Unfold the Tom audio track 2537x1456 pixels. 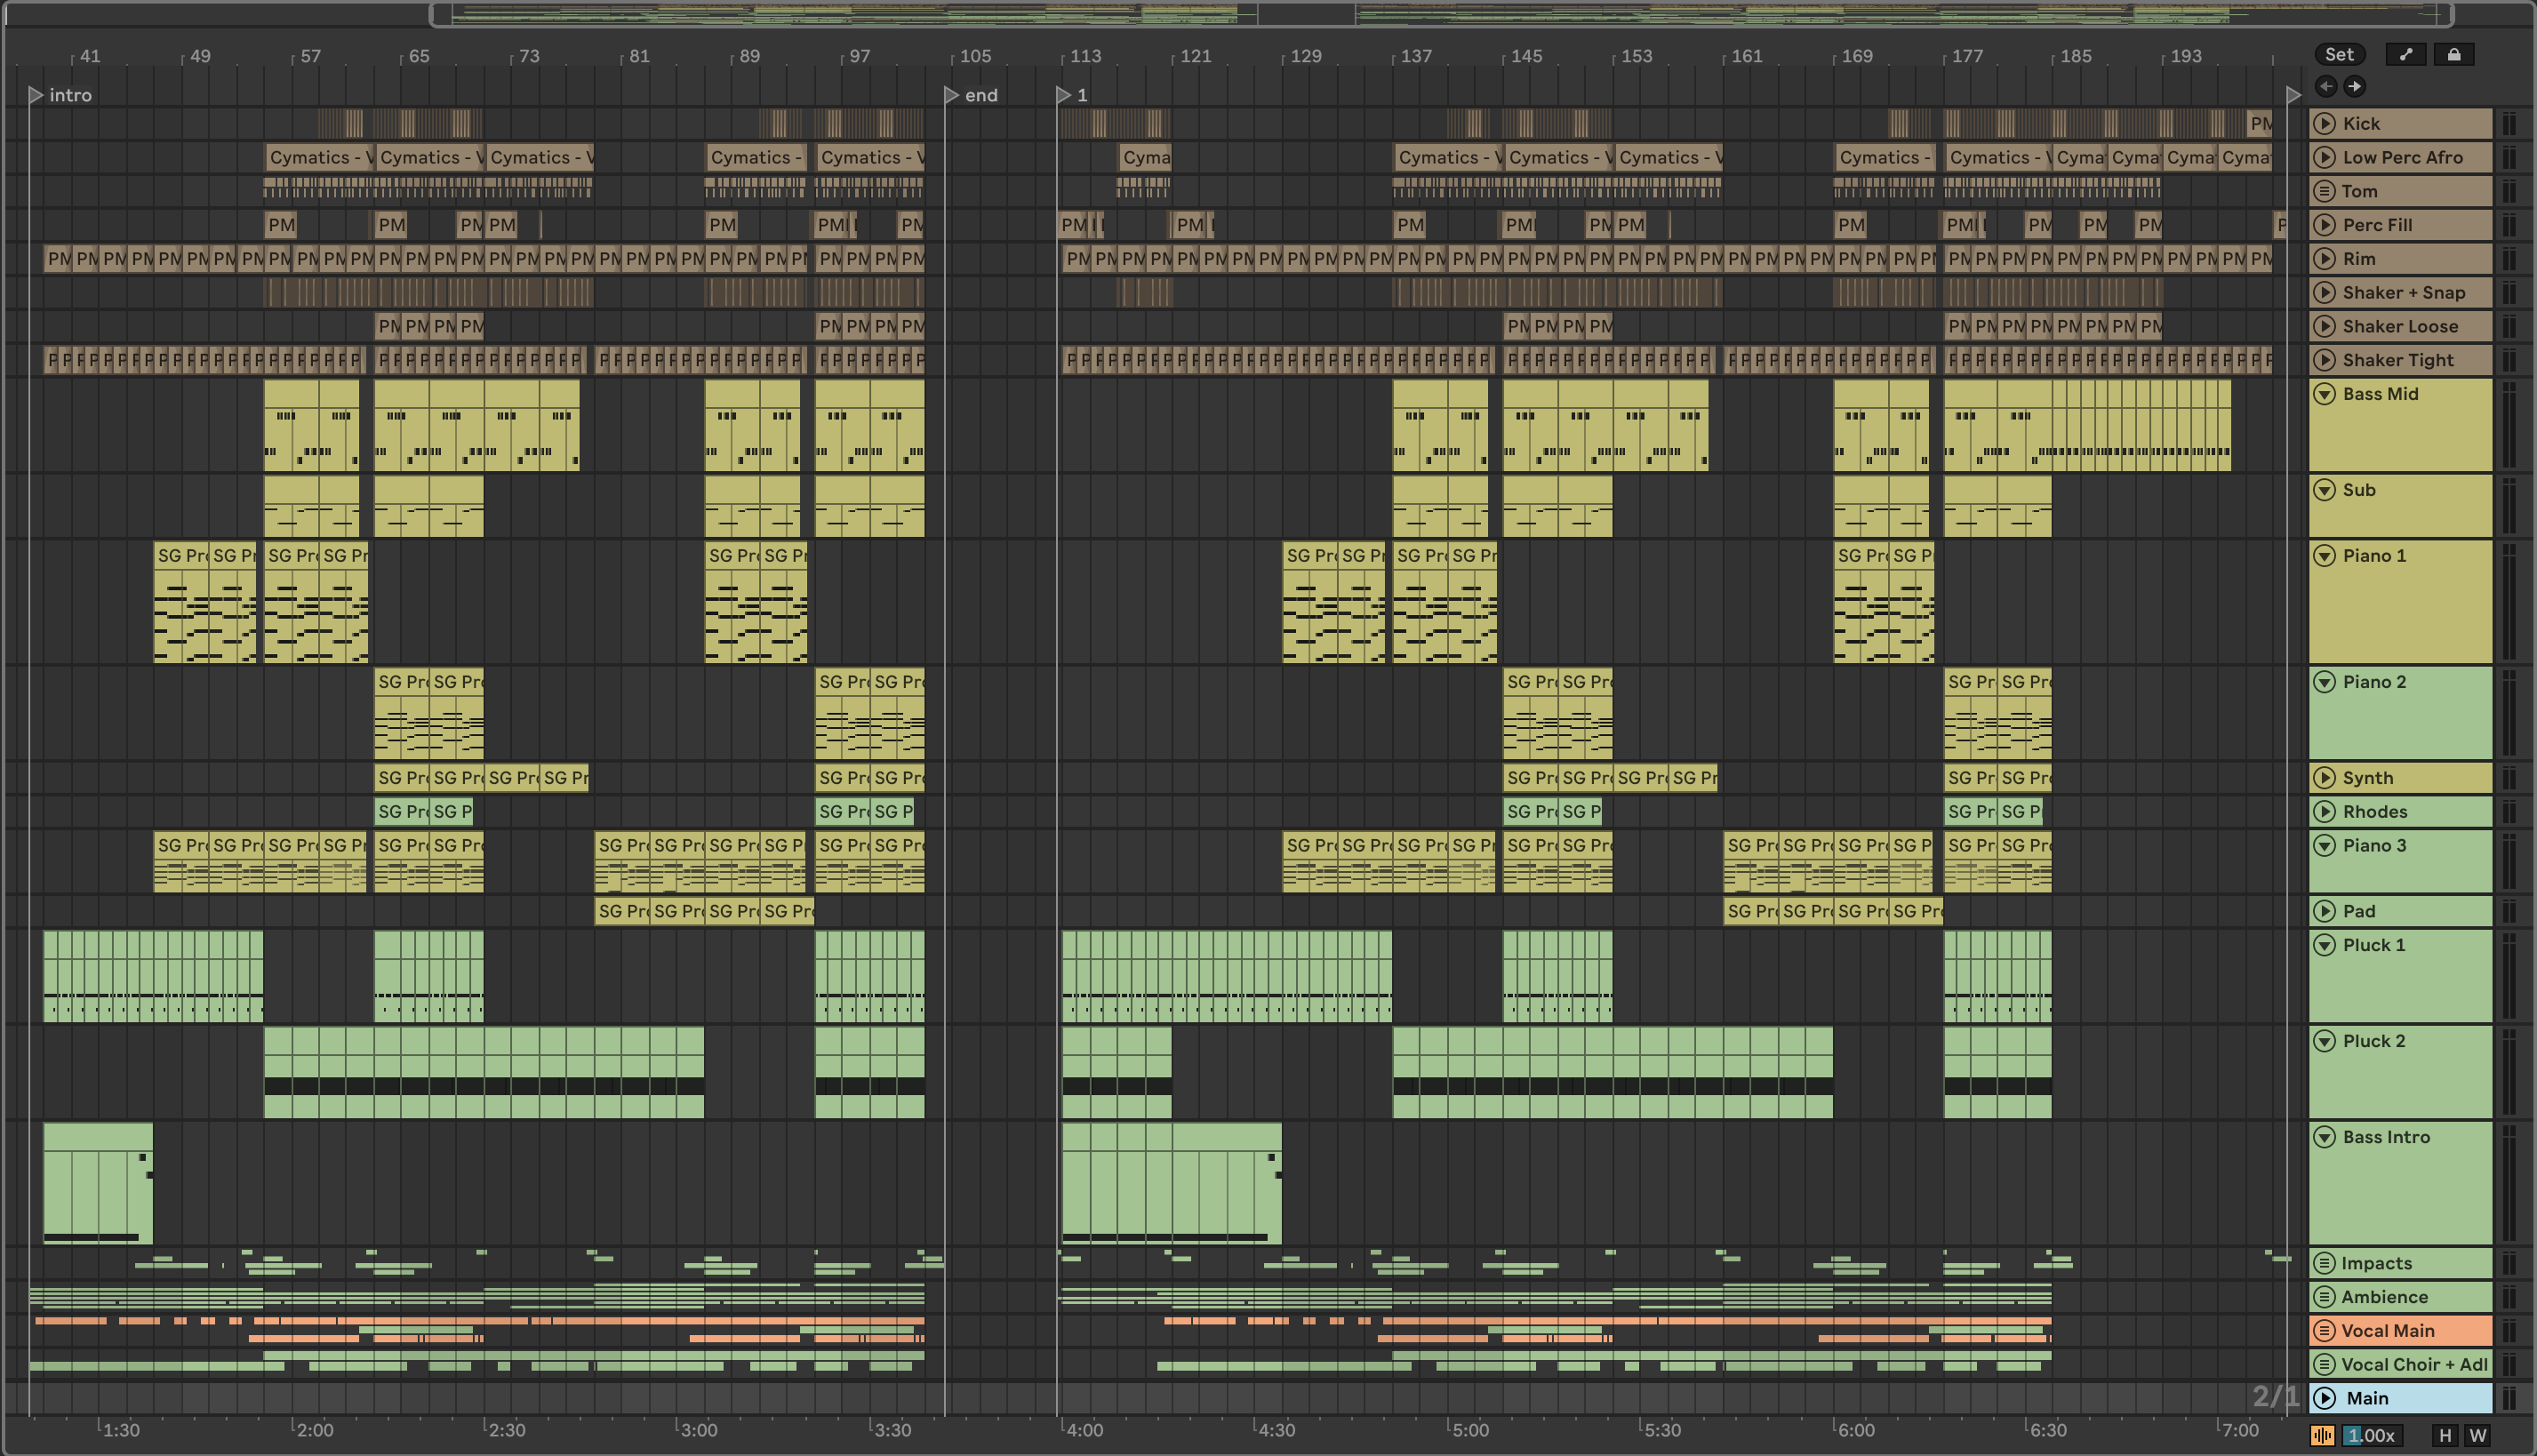[x=2325, y=191]
